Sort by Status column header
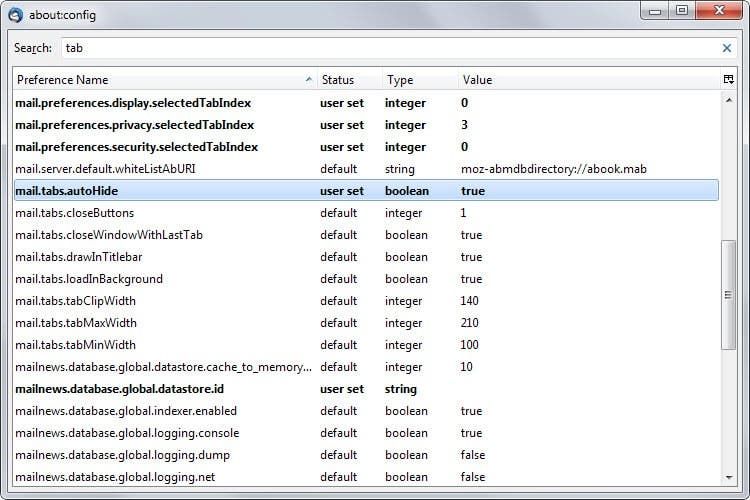The width and height of the screenshot is (750, 500). pos(349,80)
